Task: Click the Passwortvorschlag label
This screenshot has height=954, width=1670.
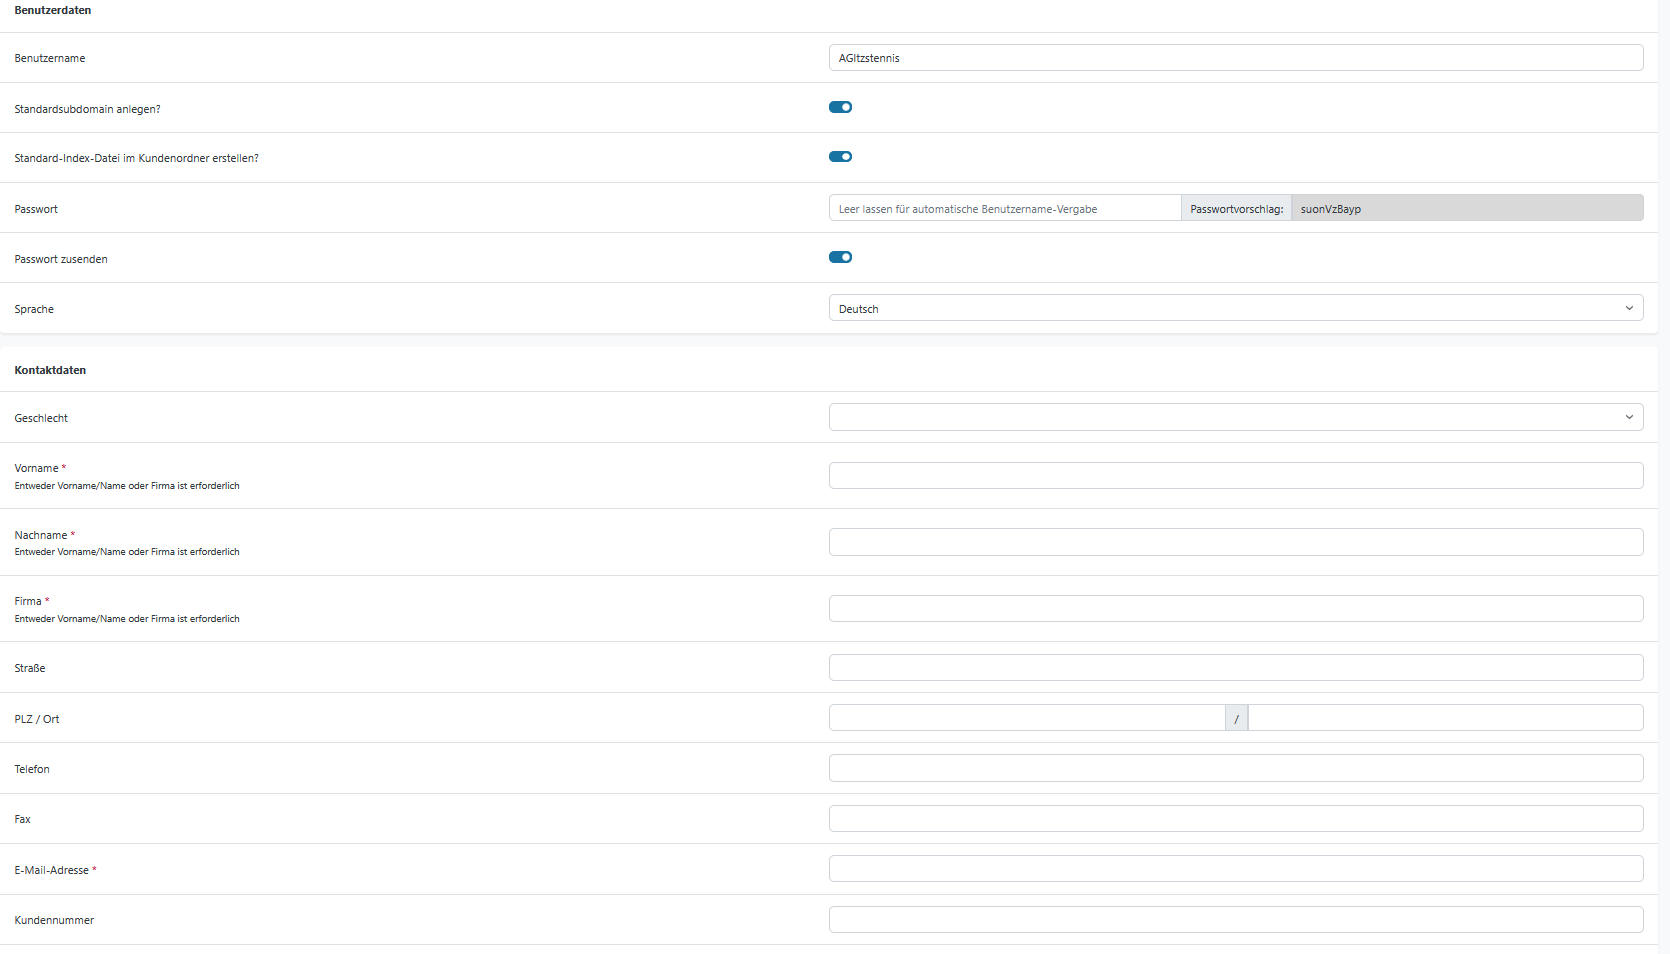Action: click(1237, 209)
